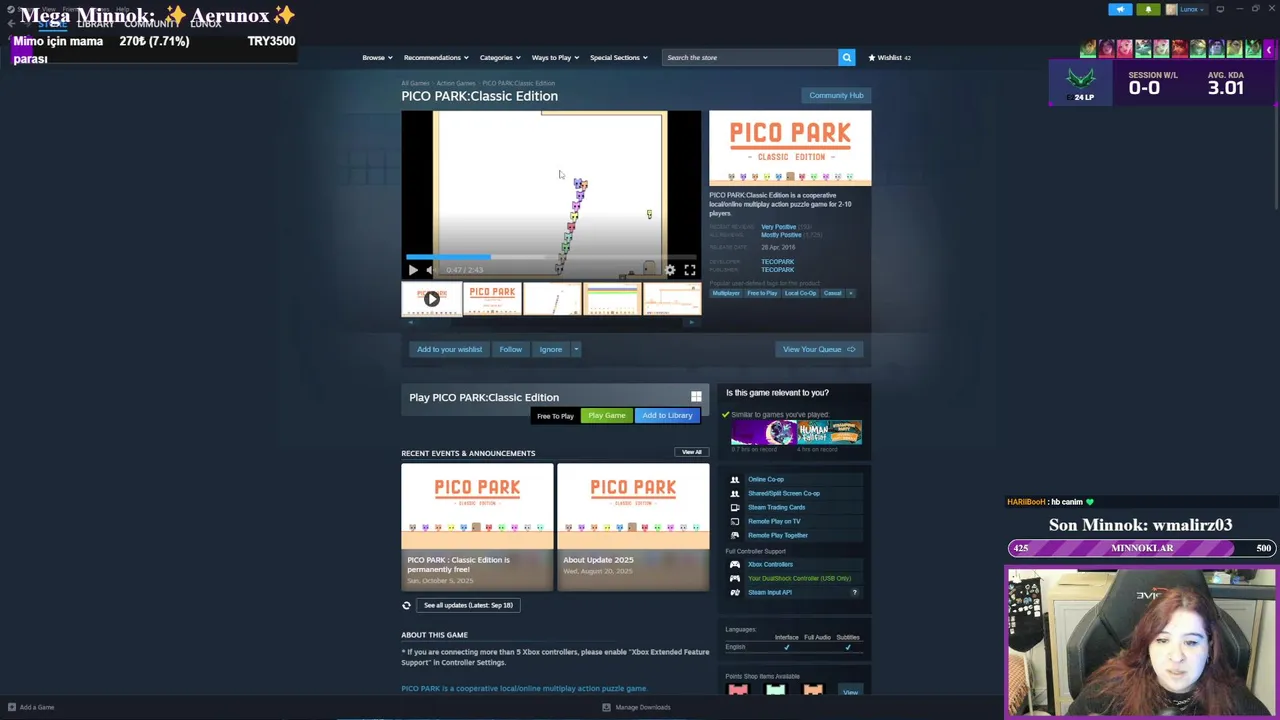
Task: Open the Community Hub
Action: [x=836, y=95]
